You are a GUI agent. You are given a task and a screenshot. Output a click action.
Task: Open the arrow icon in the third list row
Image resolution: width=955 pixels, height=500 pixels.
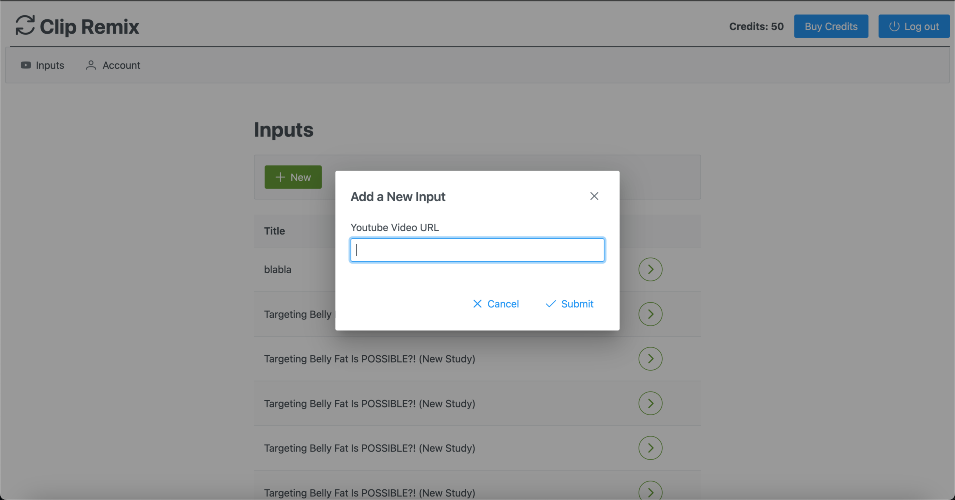[x=650, y=359]
